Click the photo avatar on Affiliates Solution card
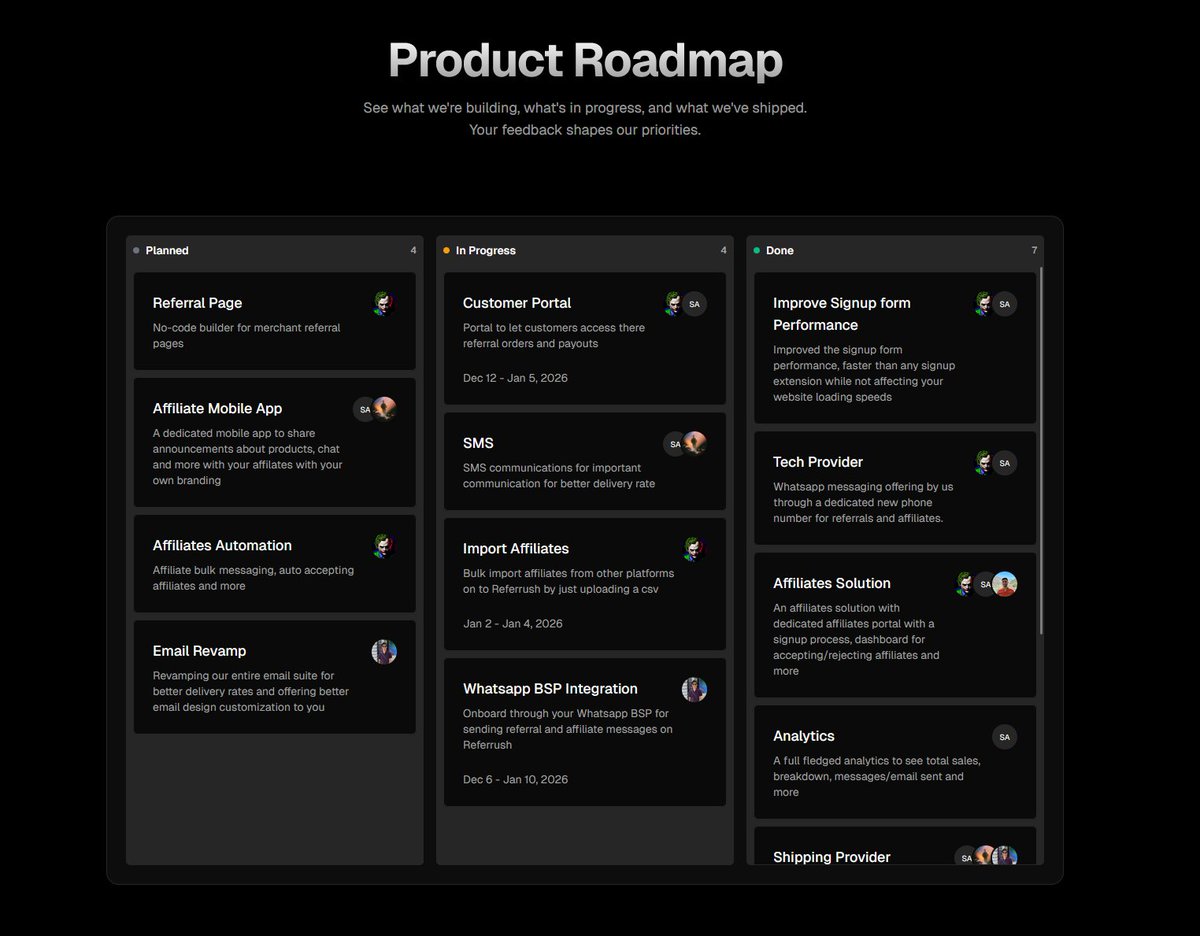The image size is (1200, 936). (x=1005, y=584)
